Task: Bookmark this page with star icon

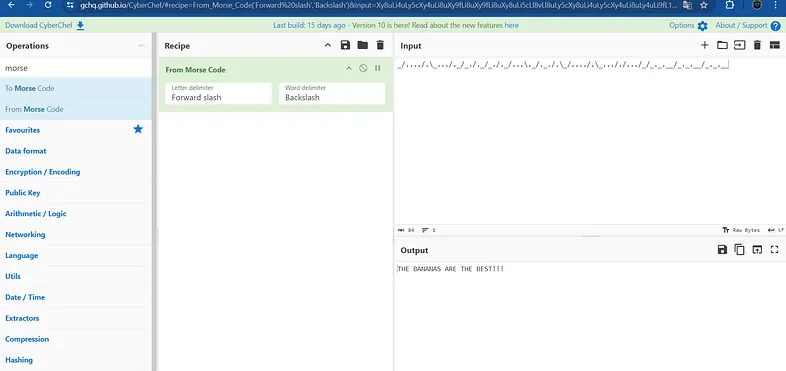Action: pos(704,5)
